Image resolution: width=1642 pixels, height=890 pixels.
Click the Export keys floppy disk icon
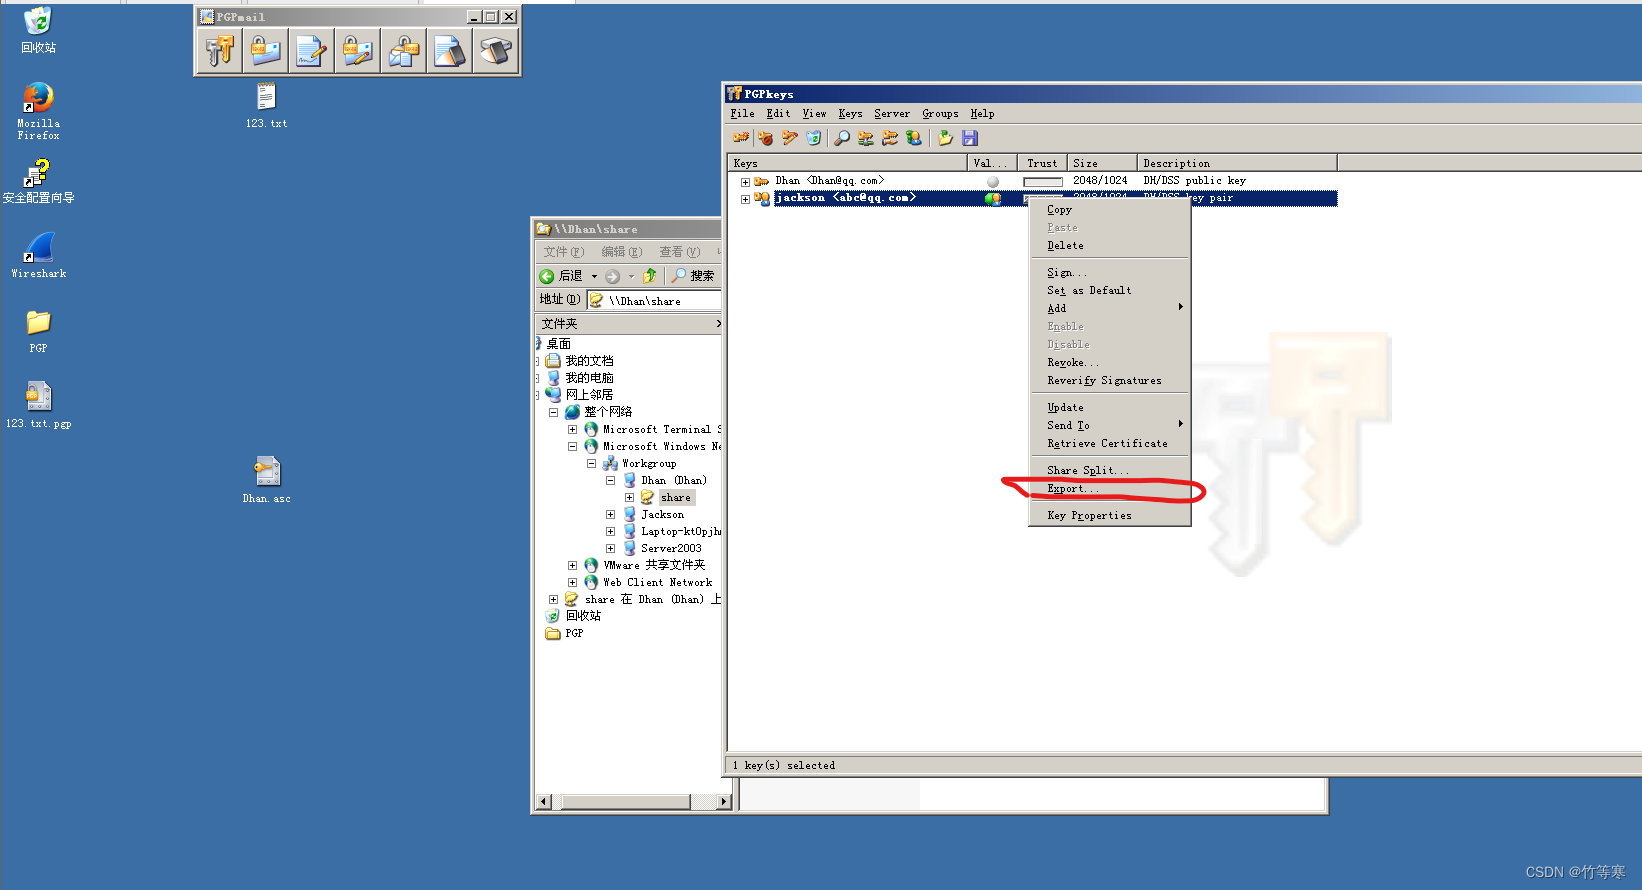(970, 138)
